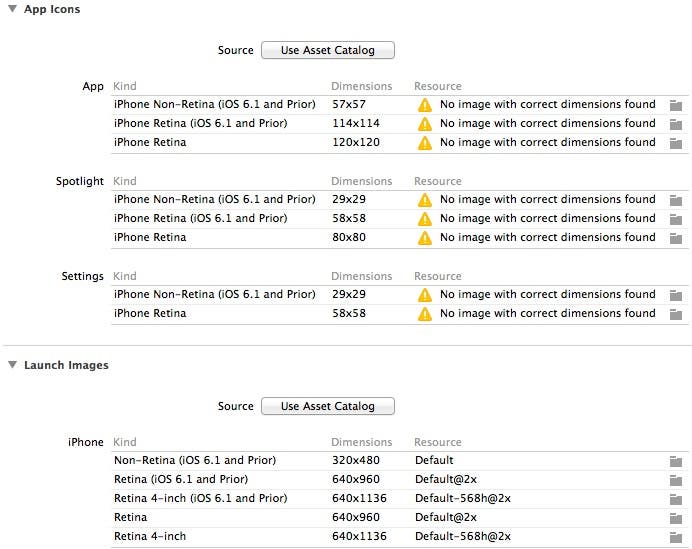Collapse the Launch Images section

tap(11, 366)
